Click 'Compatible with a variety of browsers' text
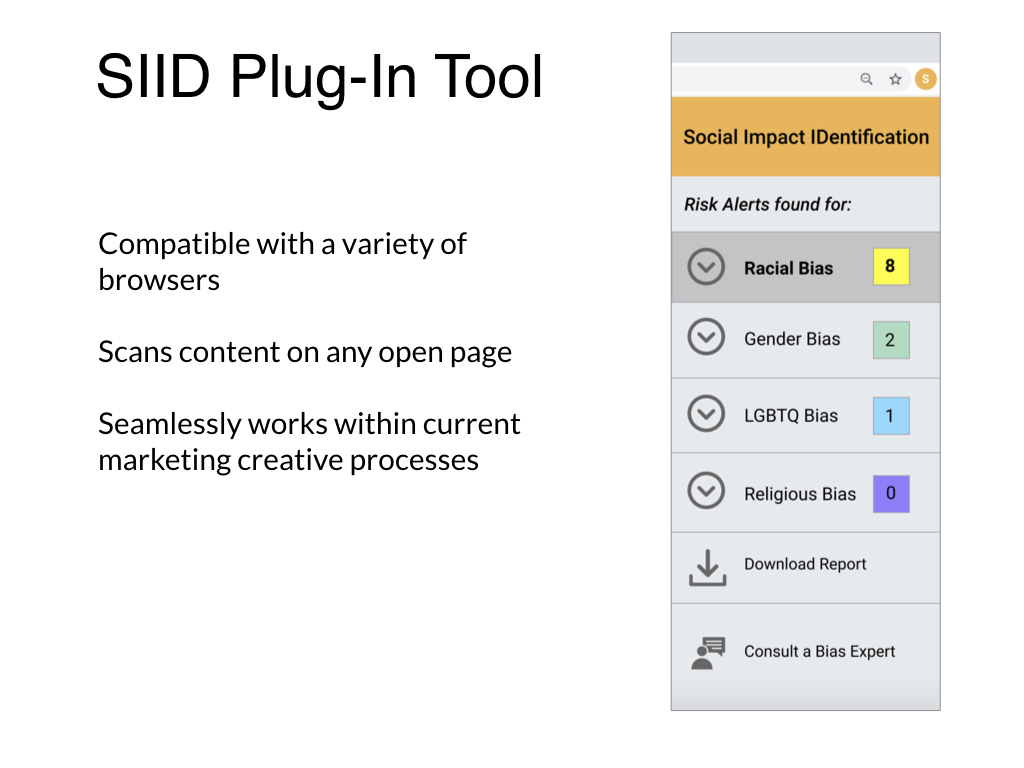This screenshot has width=1024, height=768. [x=282, y=262]
